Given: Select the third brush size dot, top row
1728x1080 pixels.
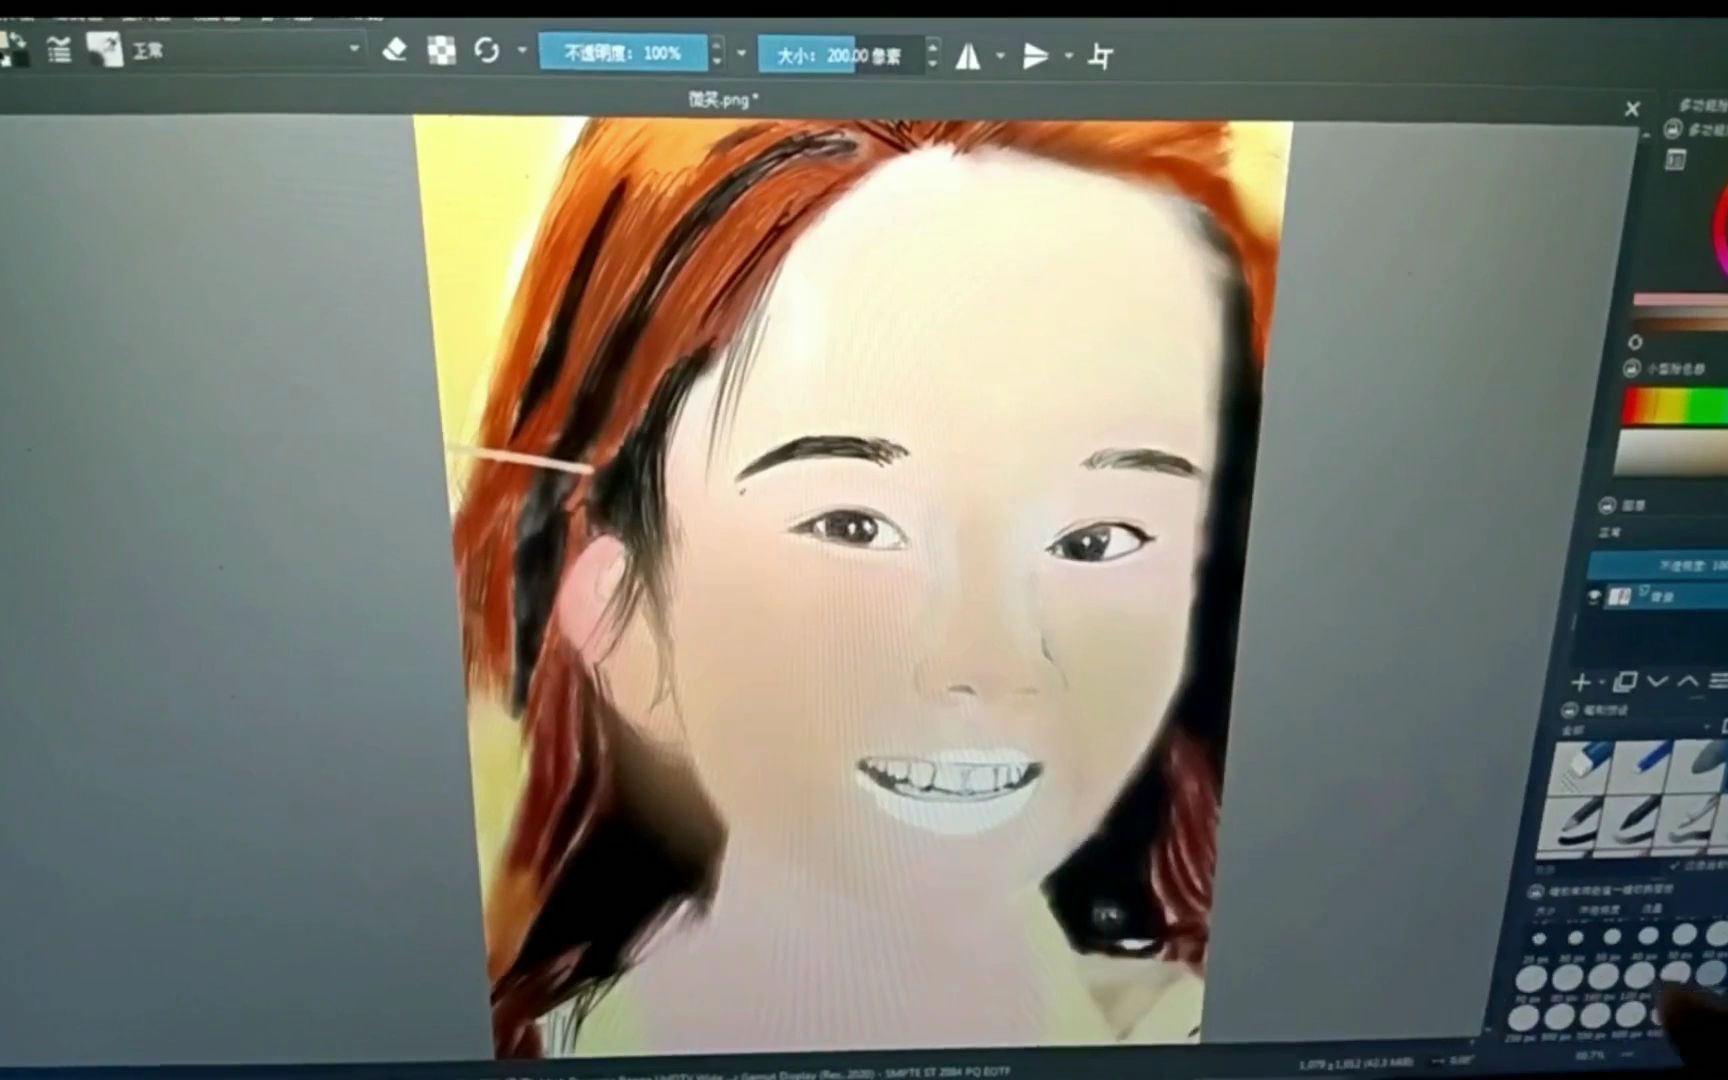Looking at the screenshot, I should coord(1612,937).
